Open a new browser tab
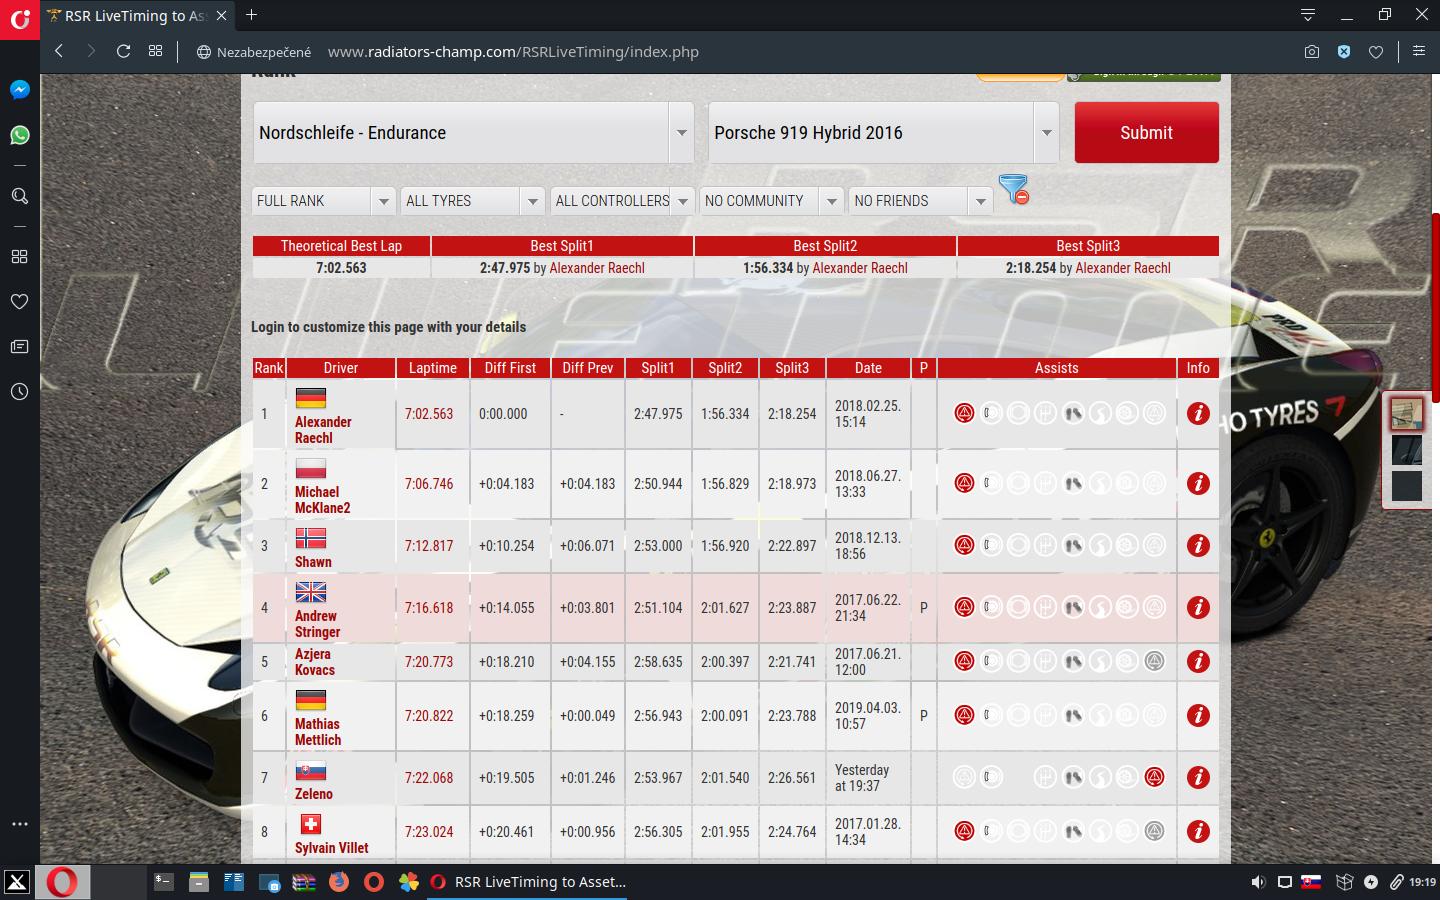This screenshot has width=1440, height=900. pyautogui.click(x=252, y=15)
